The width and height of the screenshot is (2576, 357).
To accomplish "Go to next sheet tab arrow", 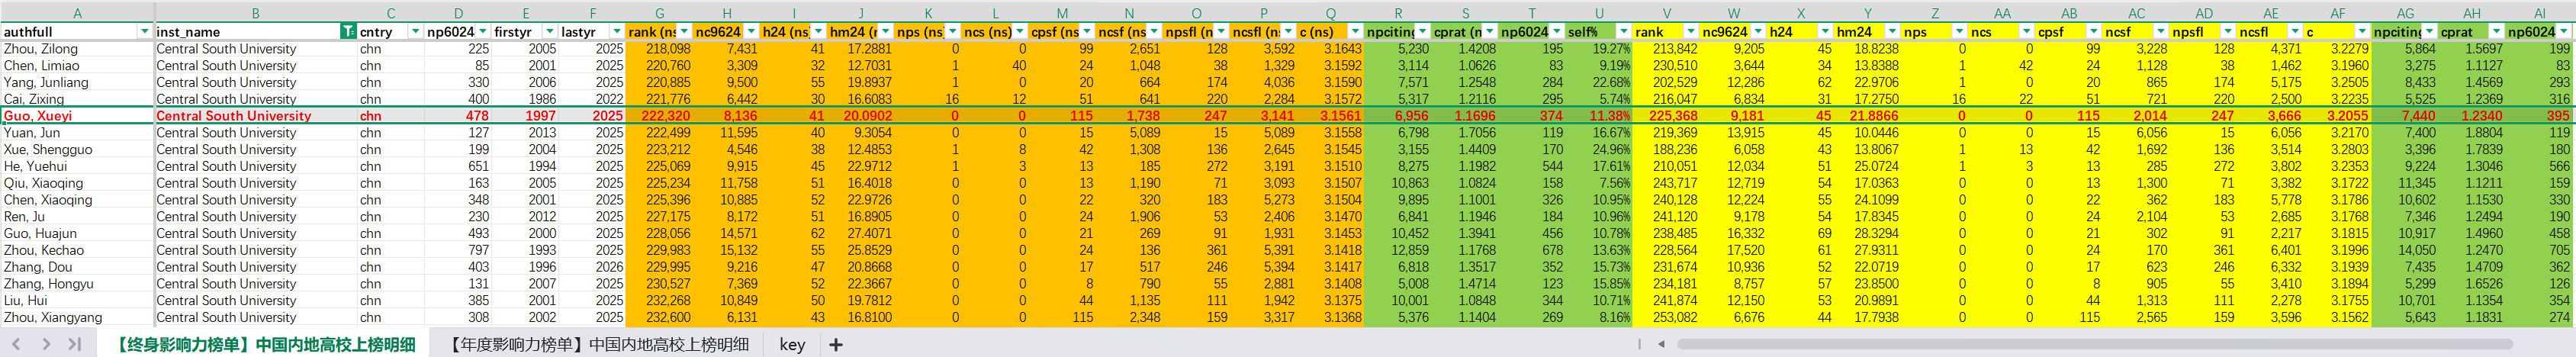I will pos(46,344).
